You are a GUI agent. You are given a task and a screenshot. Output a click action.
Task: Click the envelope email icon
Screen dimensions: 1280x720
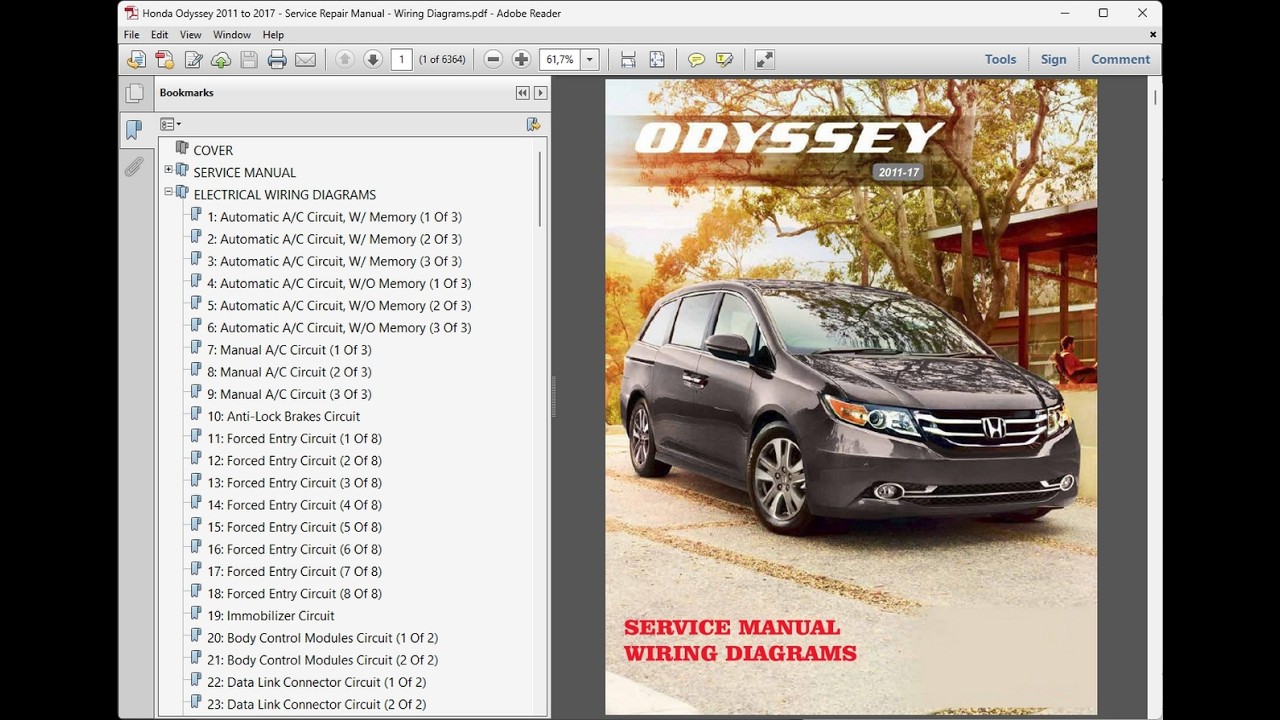[x=306, y=60]
